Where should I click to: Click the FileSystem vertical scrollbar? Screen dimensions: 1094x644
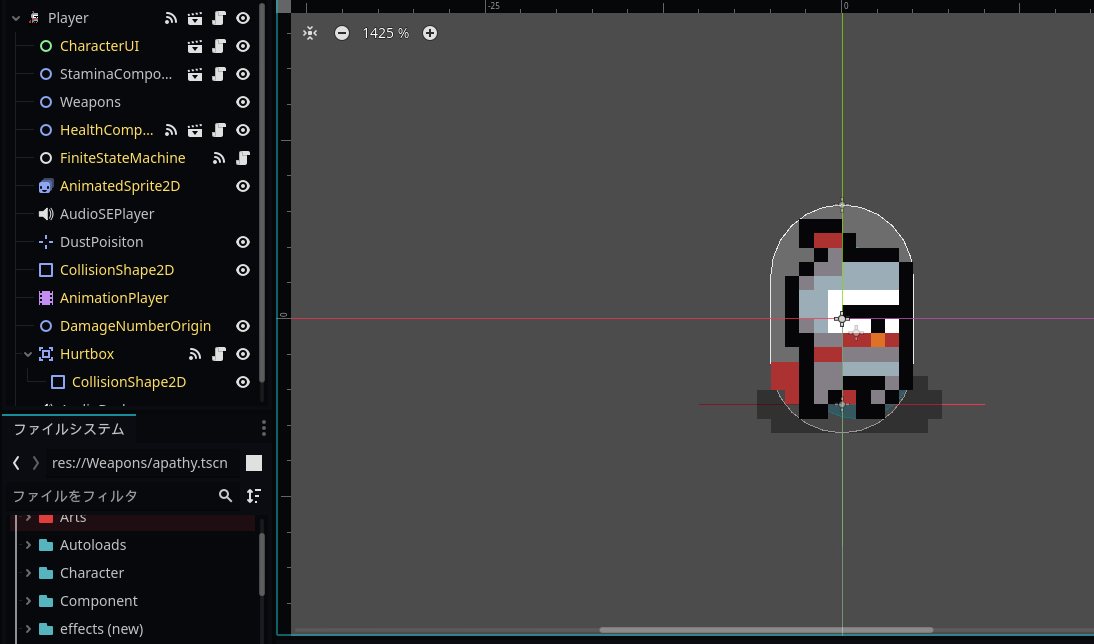[262, 564]
